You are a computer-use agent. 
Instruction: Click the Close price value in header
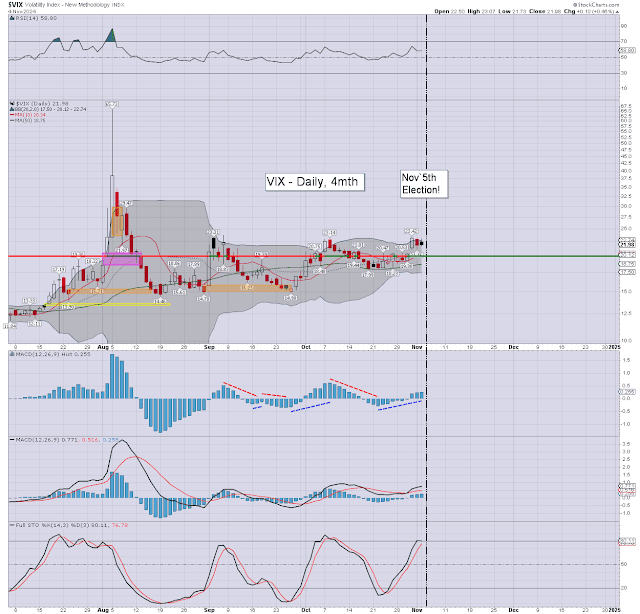(554, 11)
